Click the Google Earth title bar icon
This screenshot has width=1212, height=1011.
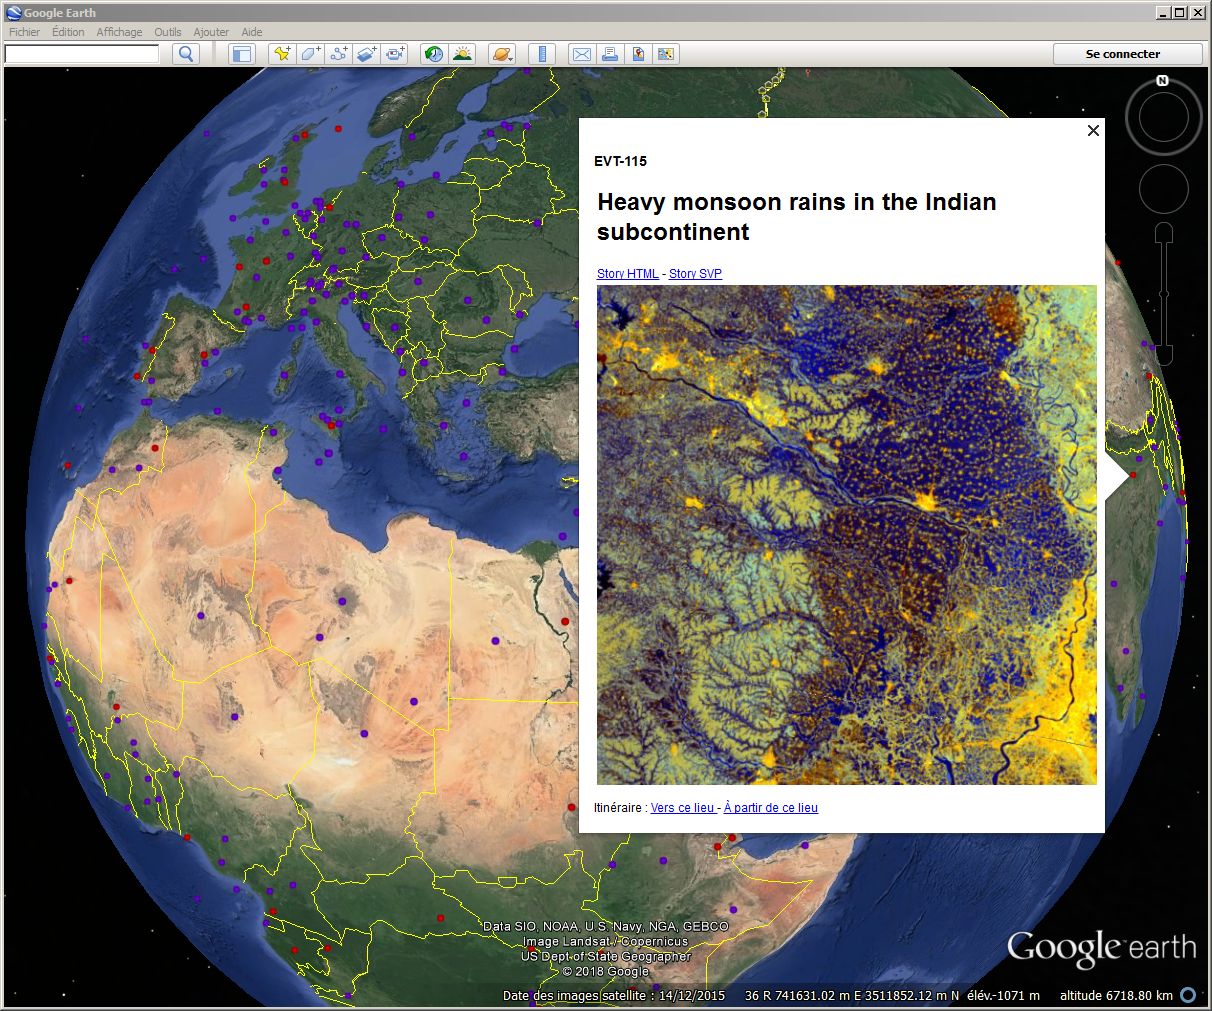[14, 13]
